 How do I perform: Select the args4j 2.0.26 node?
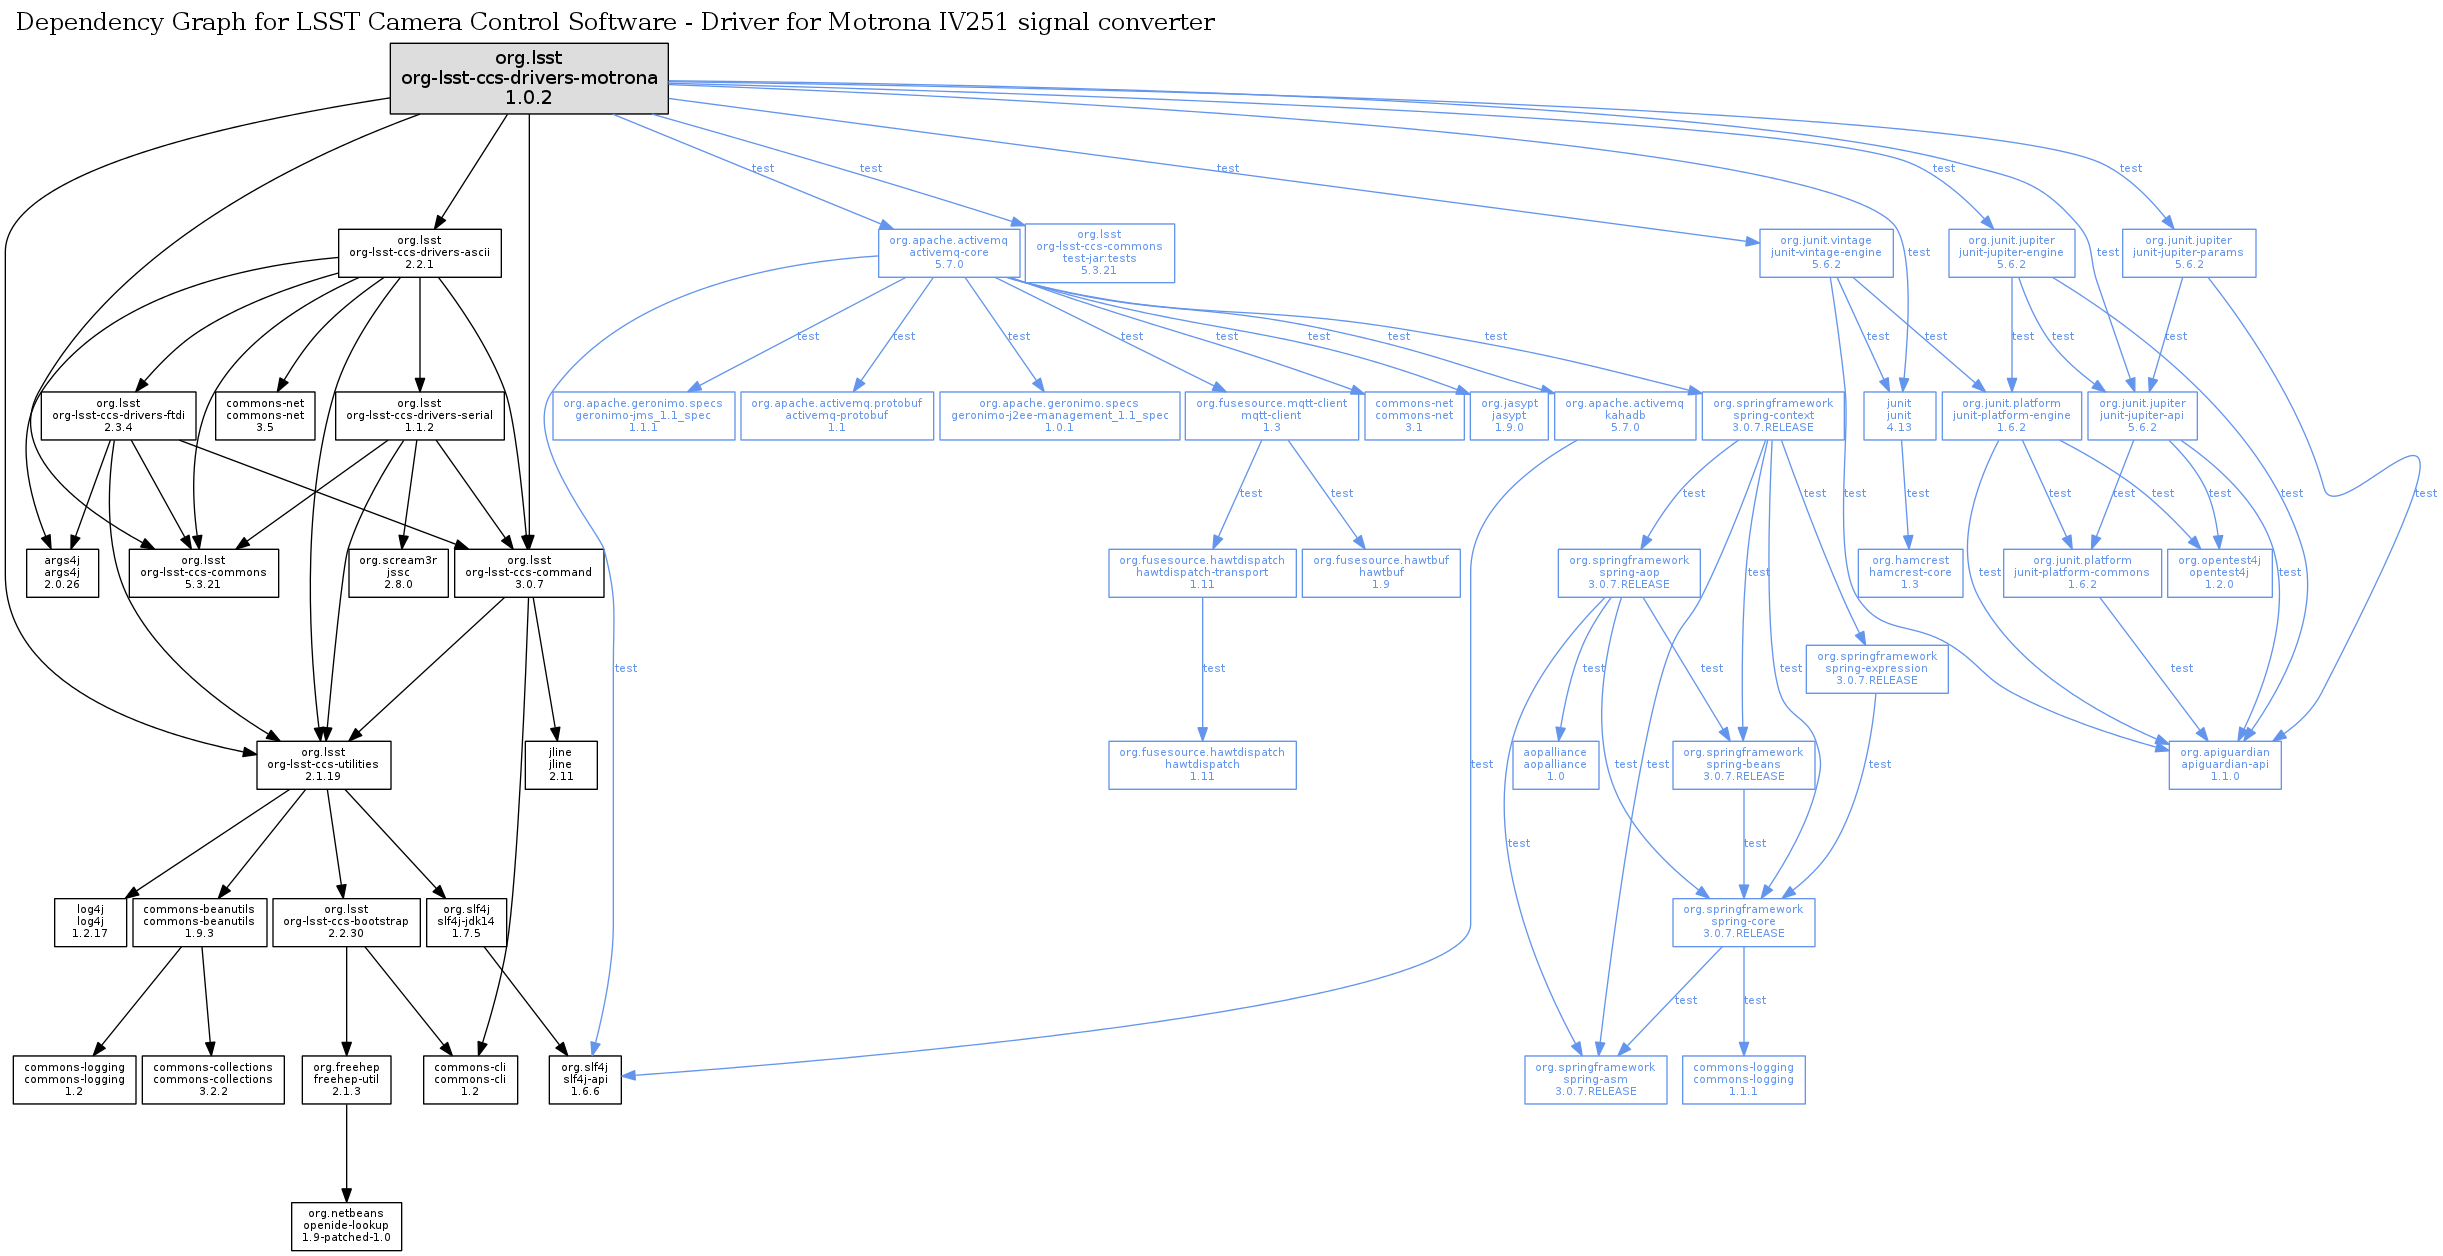click(x=62, y=573)
